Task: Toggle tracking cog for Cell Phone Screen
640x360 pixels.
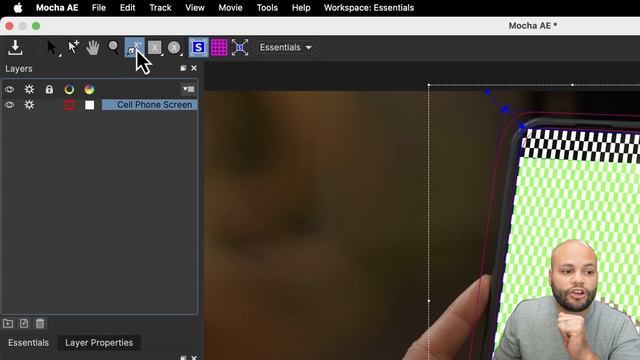Action: [29, 105]
